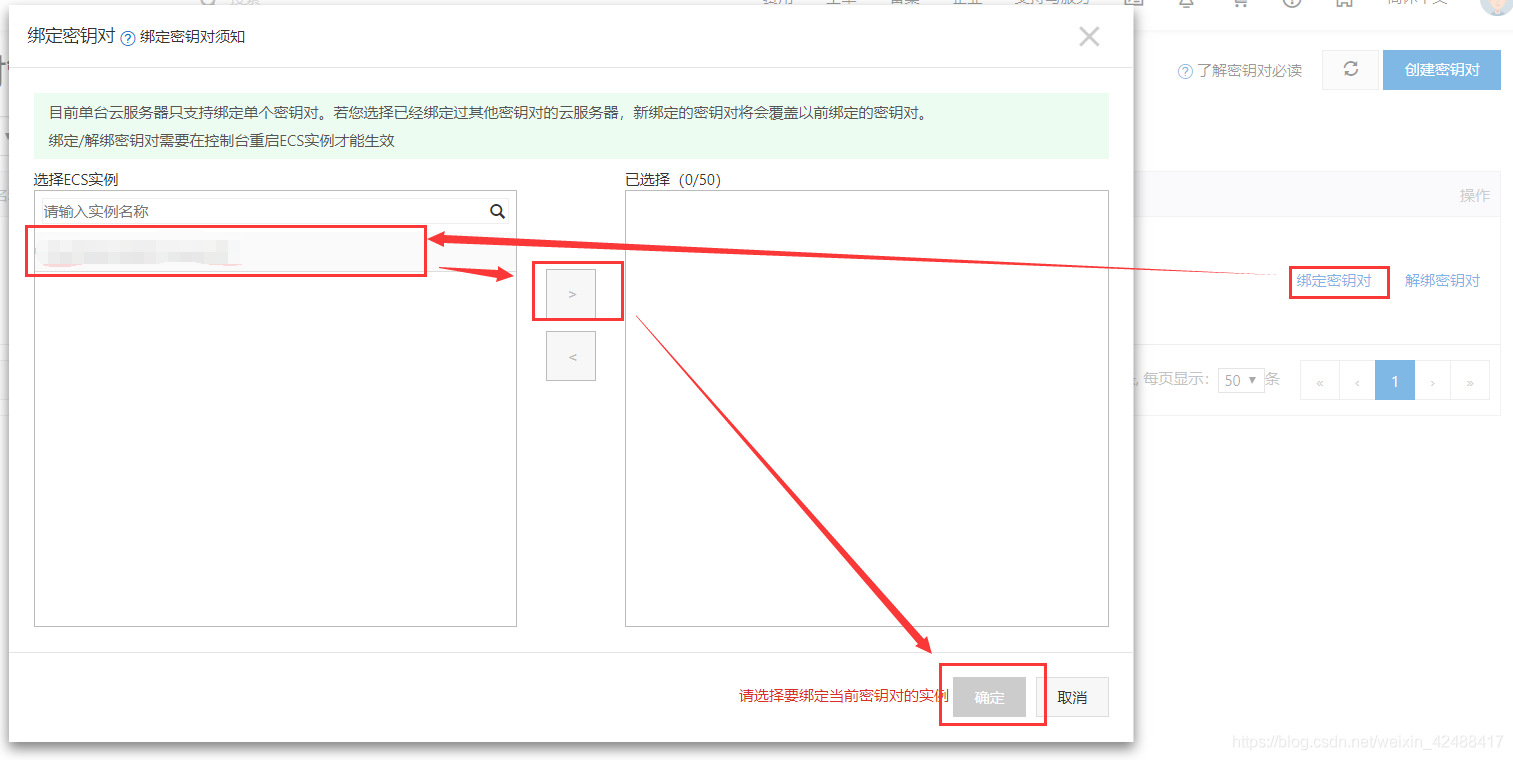Select page 1 in pagination
The image size is (1513, 760).
(x=1395, y=381)
